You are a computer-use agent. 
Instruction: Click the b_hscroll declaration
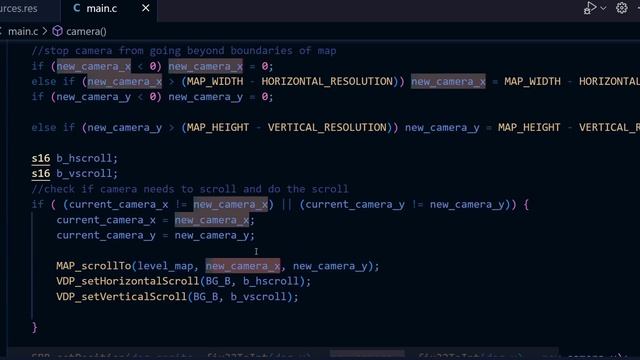click(87, 158)
